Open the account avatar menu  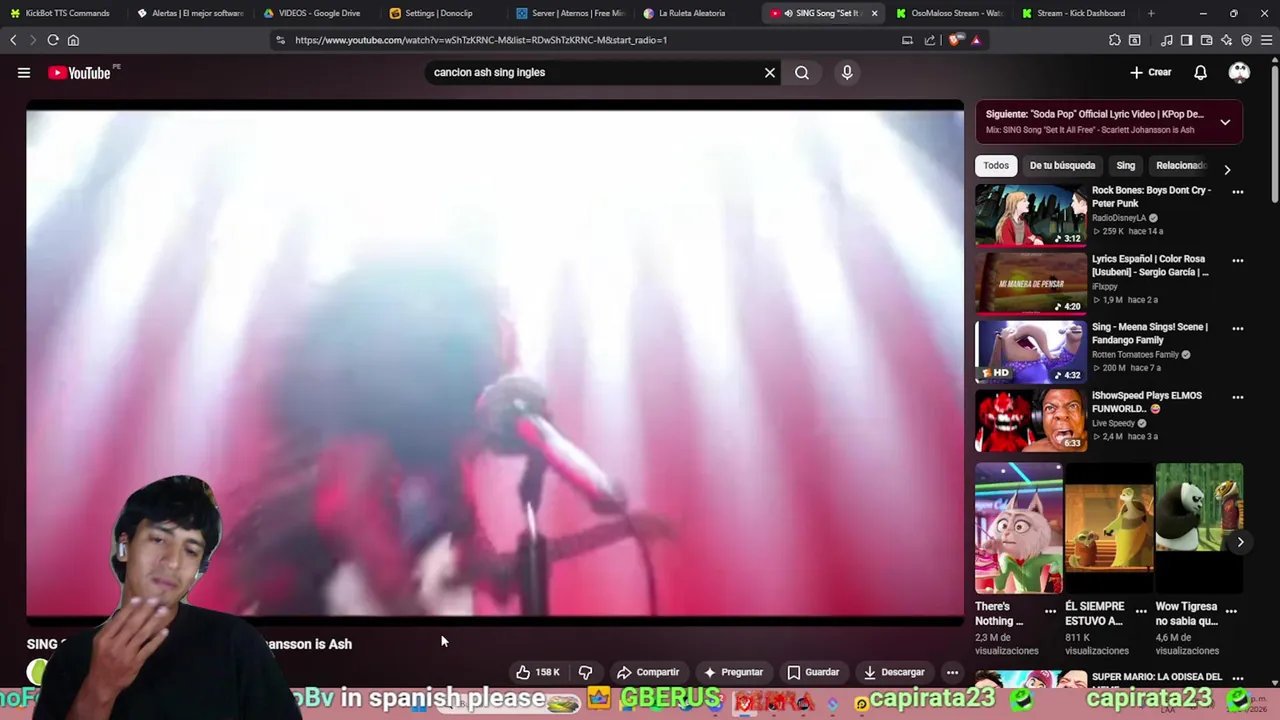[1239, 72]
